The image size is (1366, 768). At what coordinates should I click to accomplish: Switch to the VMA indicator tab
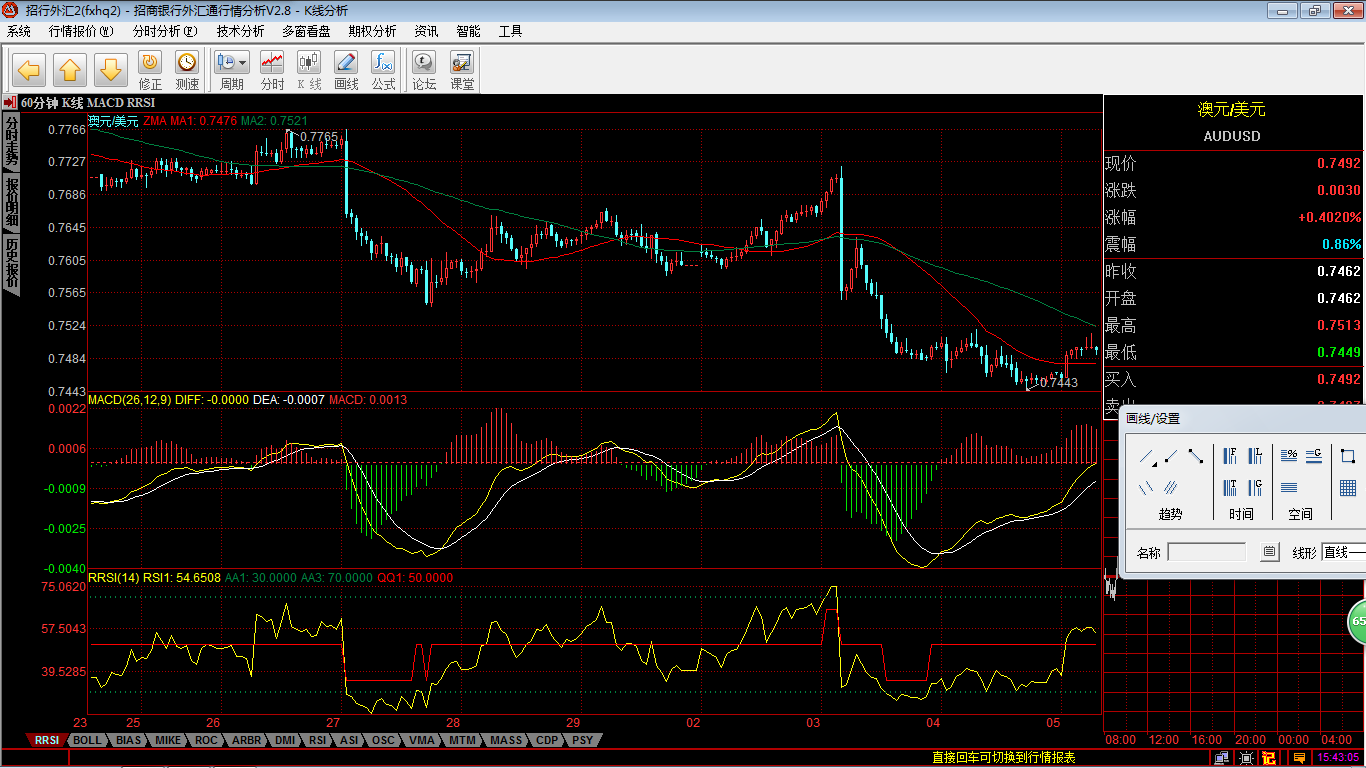(422, 740)
